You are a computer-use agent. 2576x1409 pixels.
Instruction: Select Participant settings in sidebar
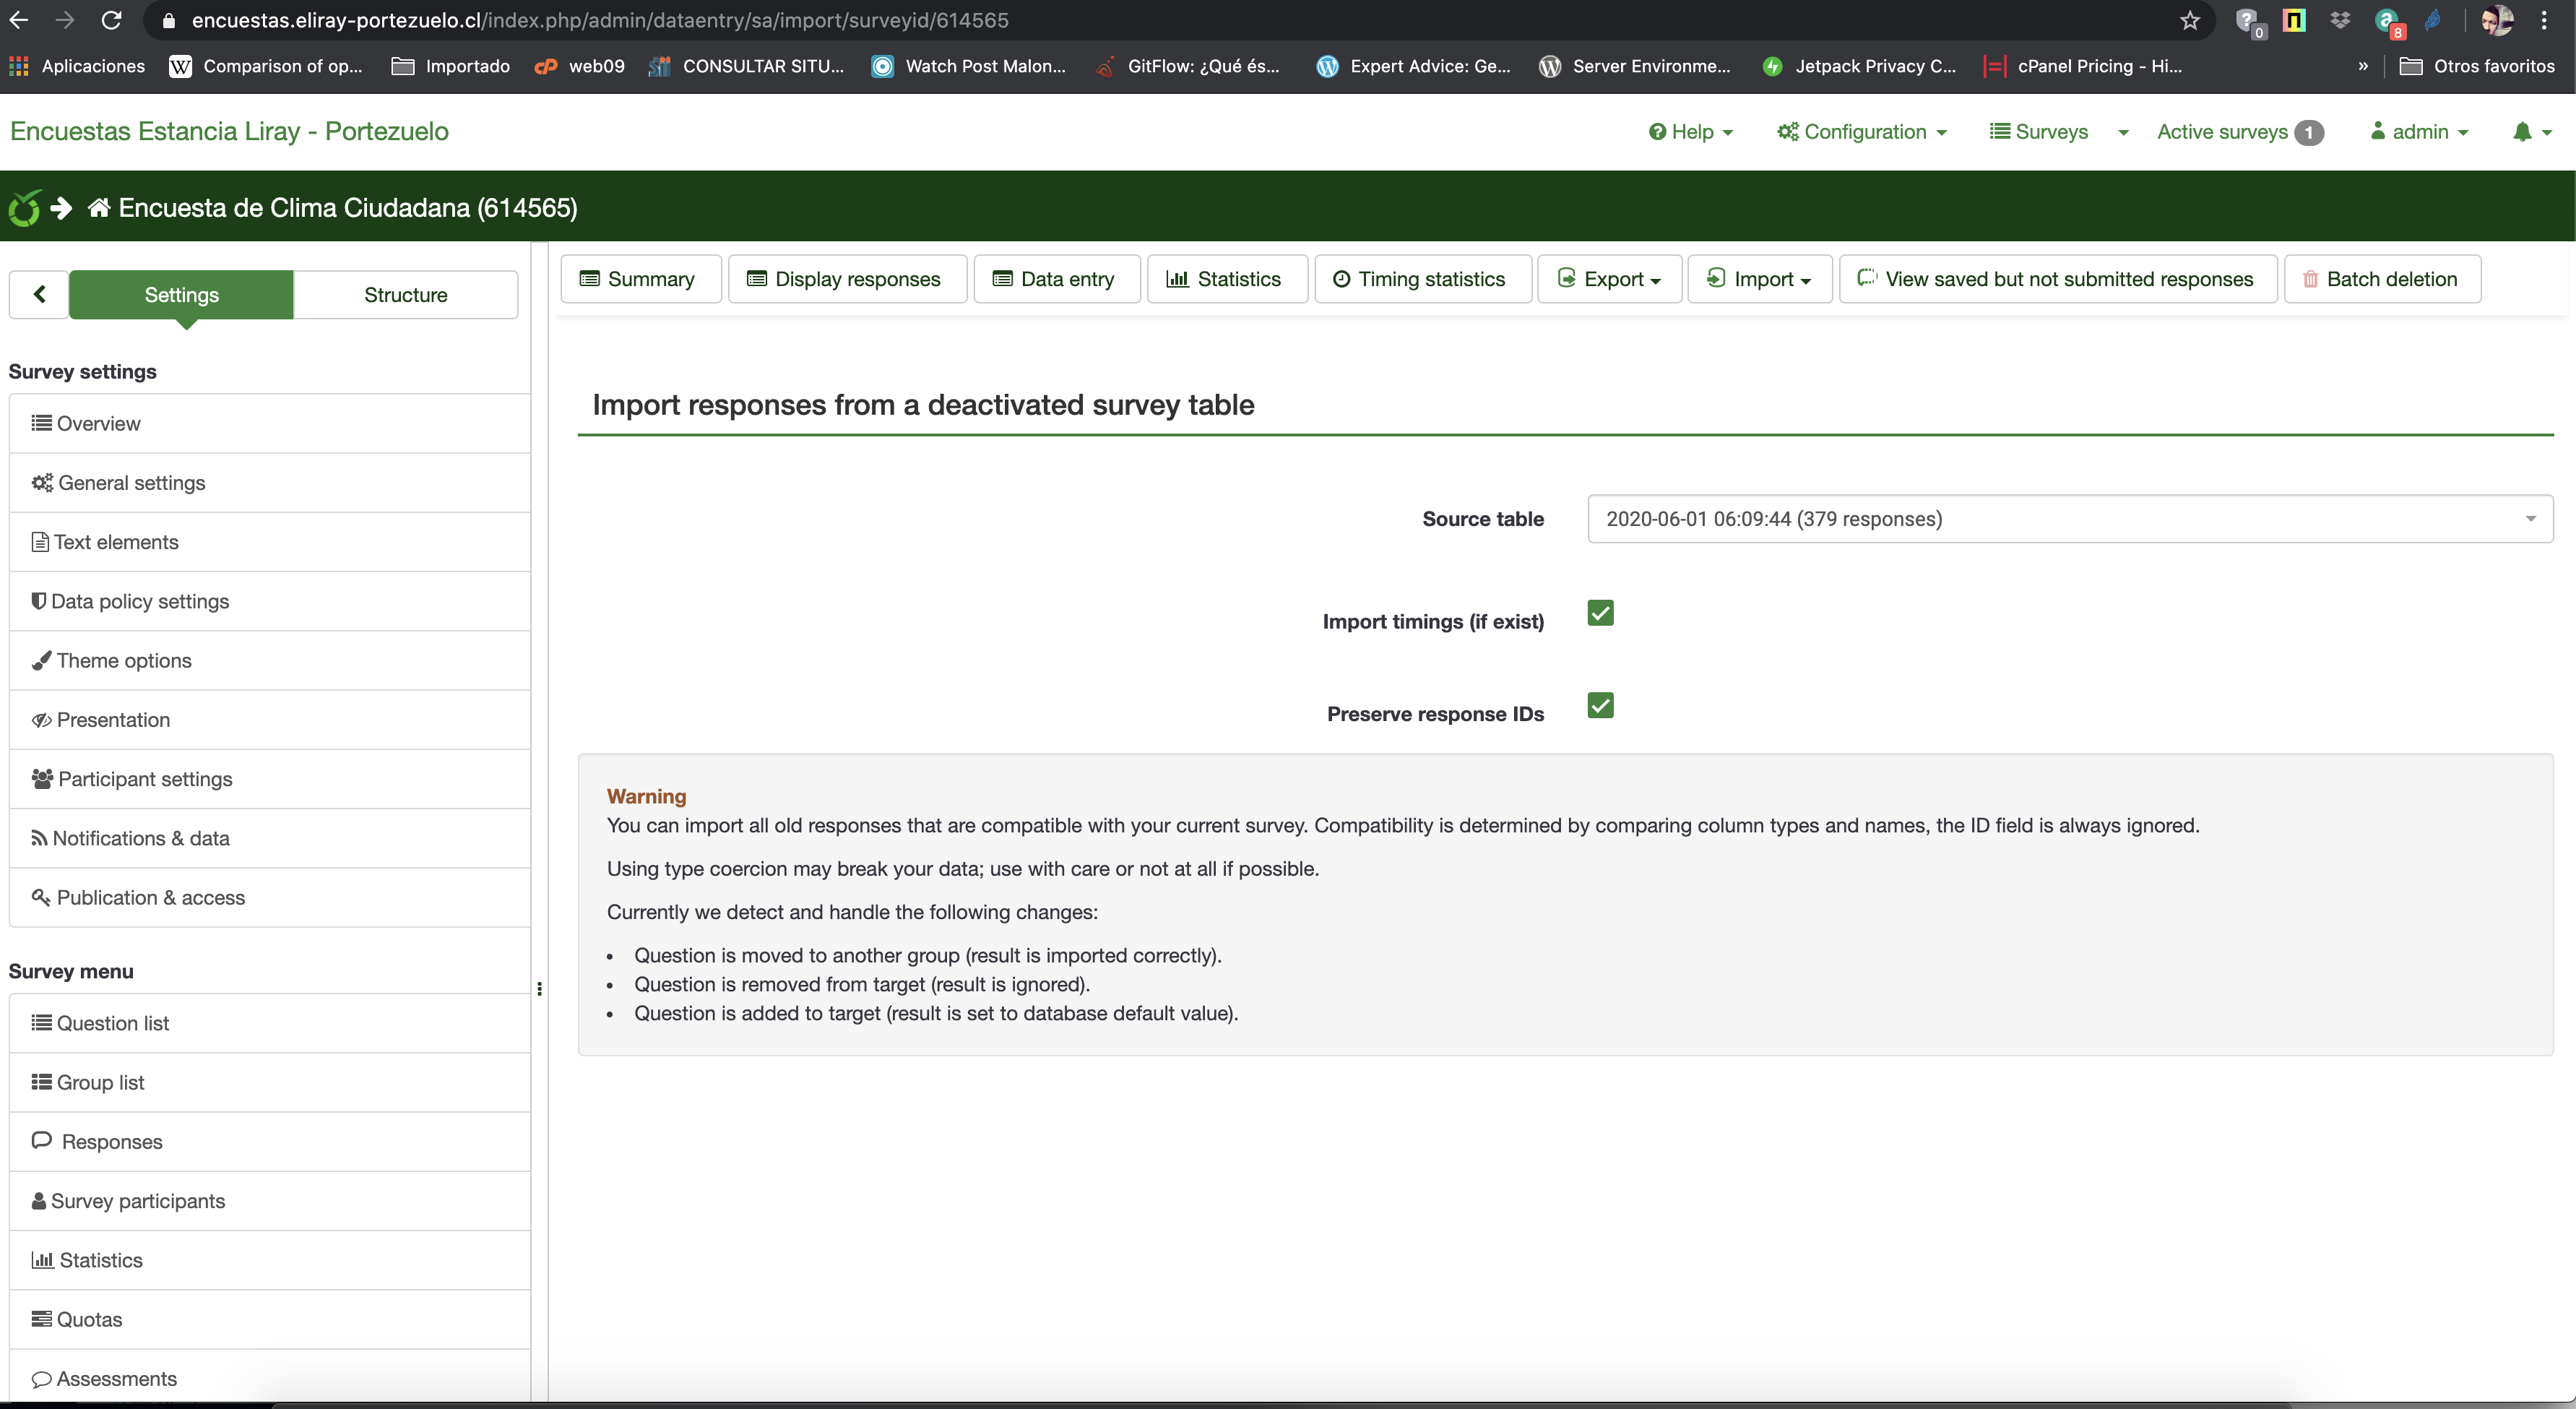click(x=145, y=779)
